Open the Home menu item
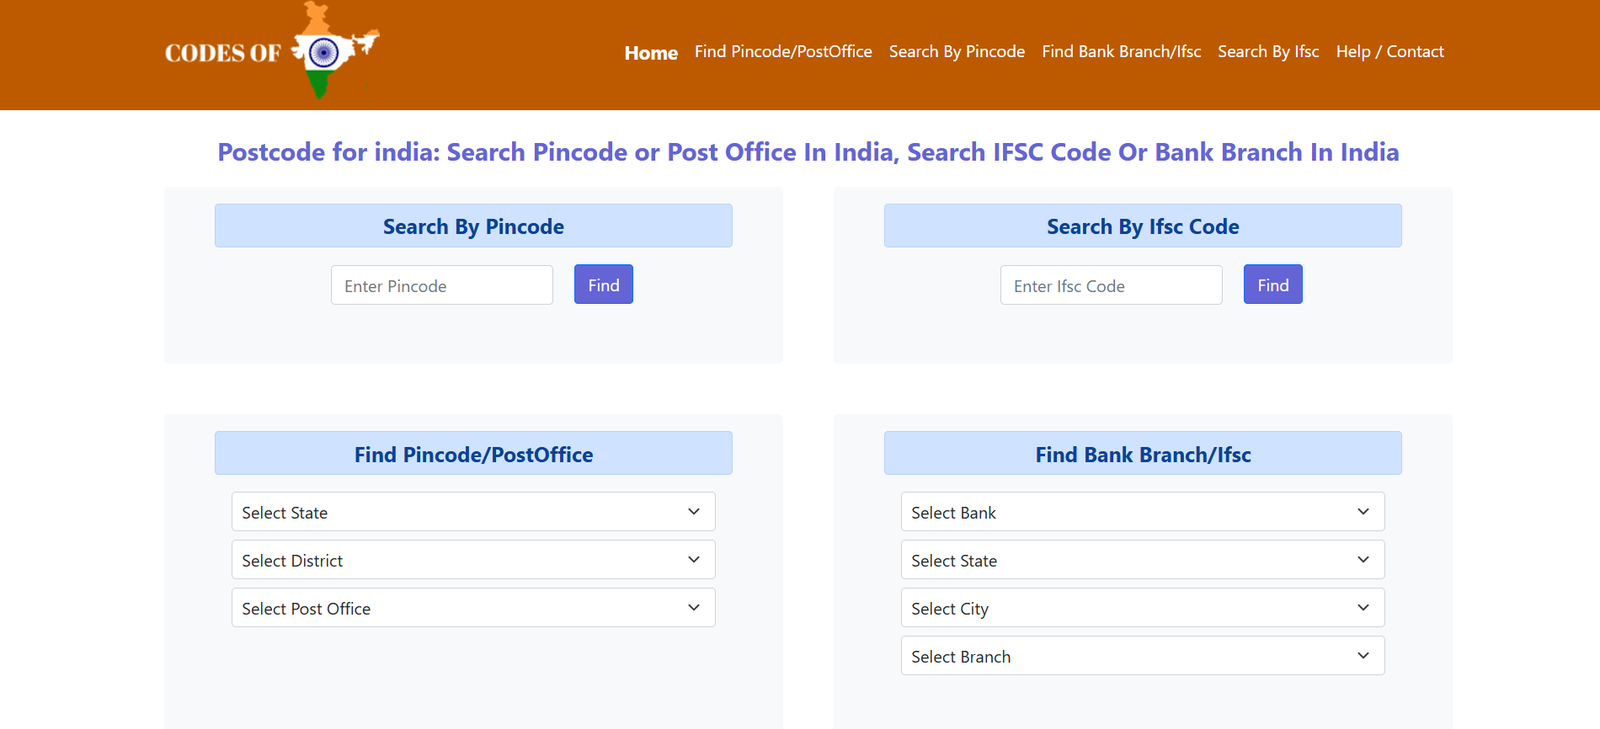 [x=651, y=53]
